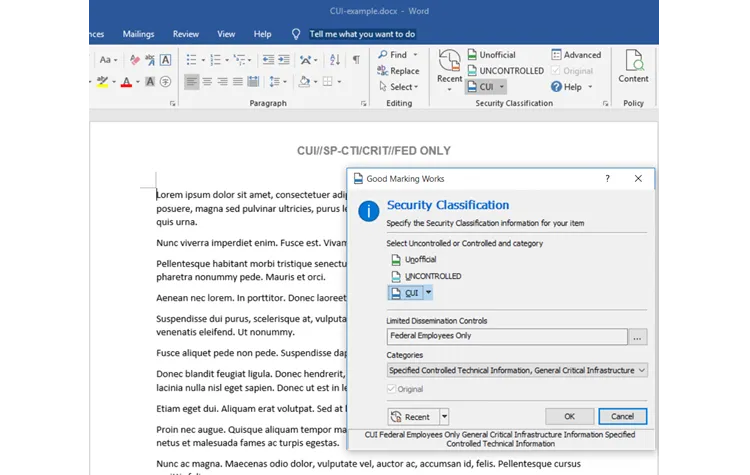This screenshot has width=750, height=475.
Task: Toggle the show paragraph marks icon
Action: tap(356, 60)
